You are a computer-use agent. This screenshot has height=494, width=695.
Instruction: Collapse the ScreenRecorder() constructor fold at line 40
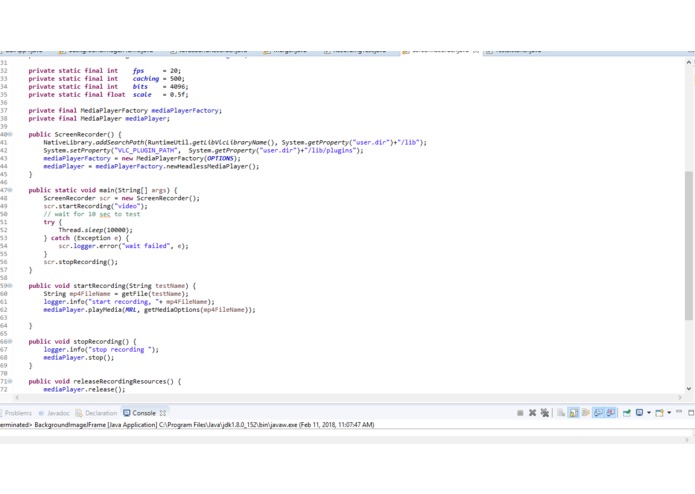pos(10,134)
